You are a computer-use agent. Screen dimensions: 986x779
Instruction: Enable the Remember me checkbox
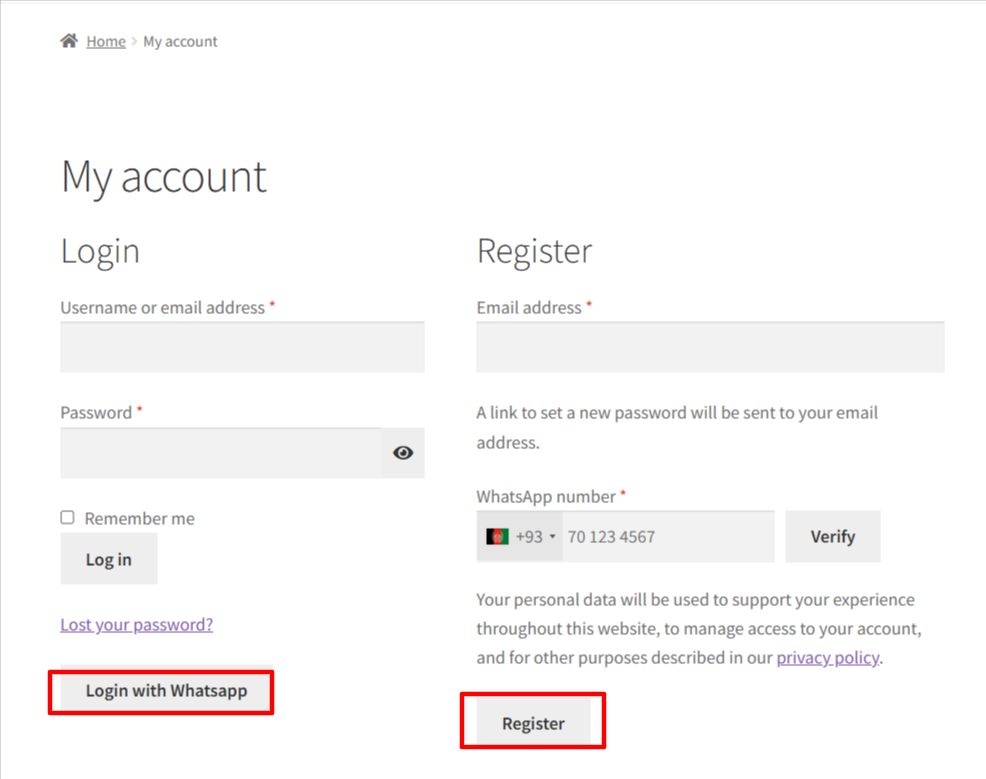click(x=66, y=517)
